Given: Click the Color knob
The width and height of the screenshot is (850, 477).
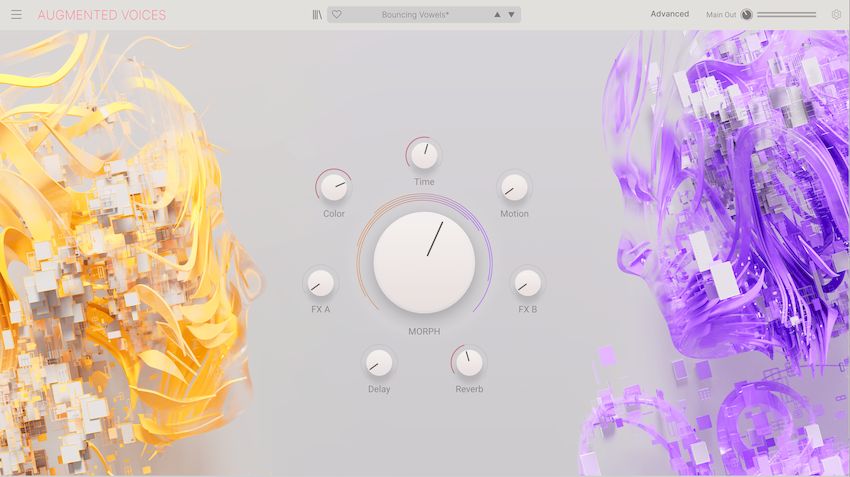Looking at the screenshot, I should (x=334, y=188).
